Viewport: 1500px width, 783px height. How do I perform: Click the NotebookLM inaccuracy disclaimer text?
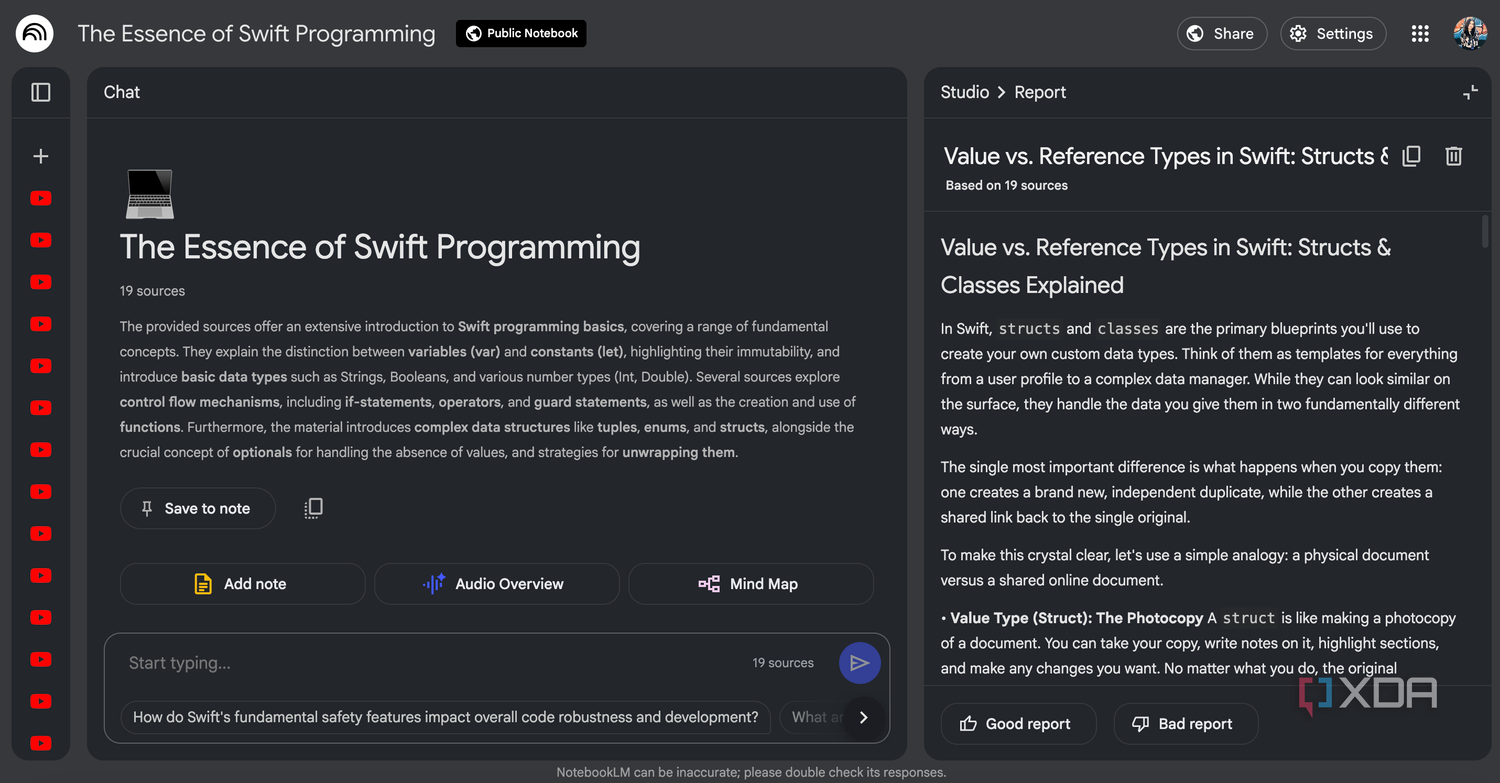[x=751, y=772]
